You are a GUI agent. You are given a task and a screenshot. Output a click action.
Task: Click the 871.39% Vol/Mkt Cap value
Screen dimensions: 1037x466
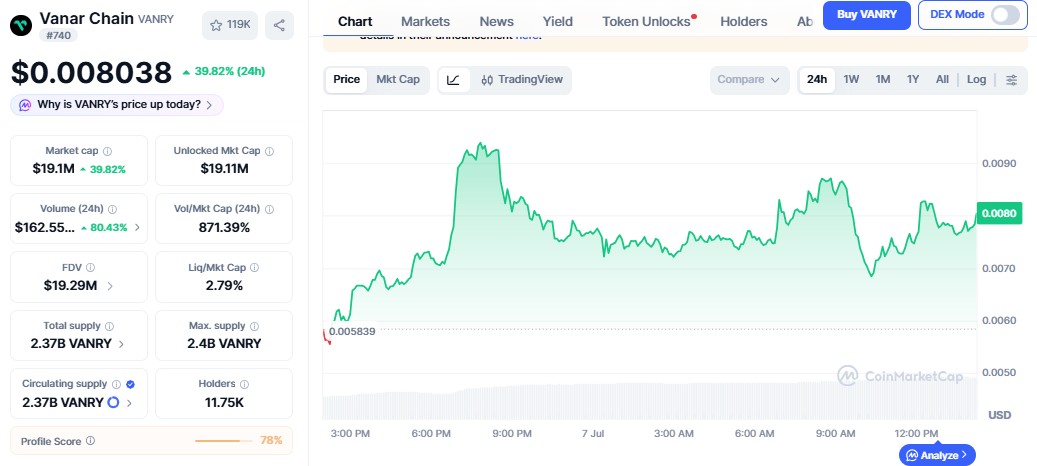coord(224,227)
